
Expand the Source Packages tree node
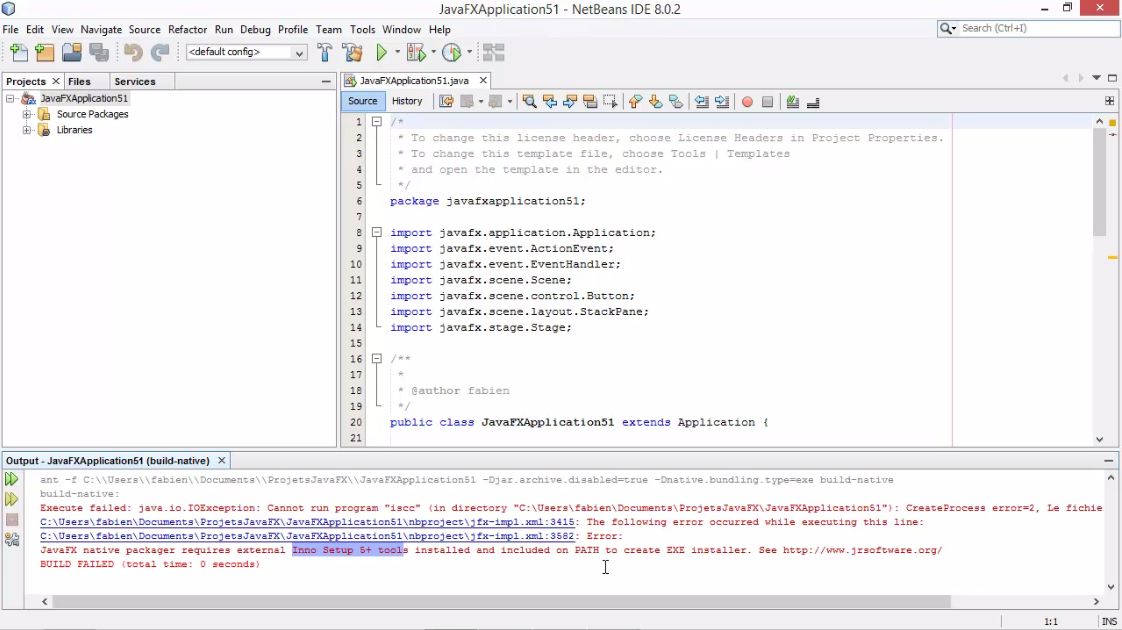[x=27, y=114]
